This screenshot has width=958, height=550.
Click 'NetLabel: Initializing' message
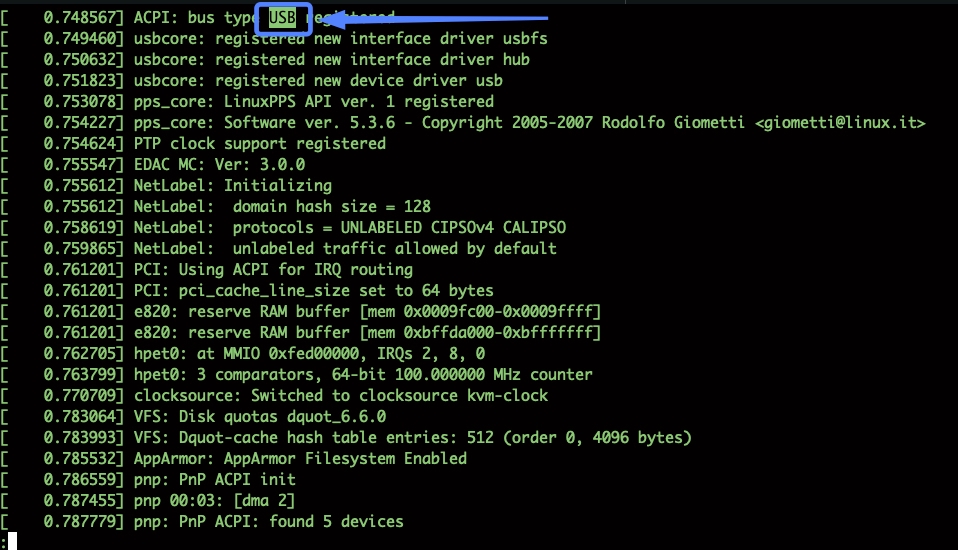232,185
